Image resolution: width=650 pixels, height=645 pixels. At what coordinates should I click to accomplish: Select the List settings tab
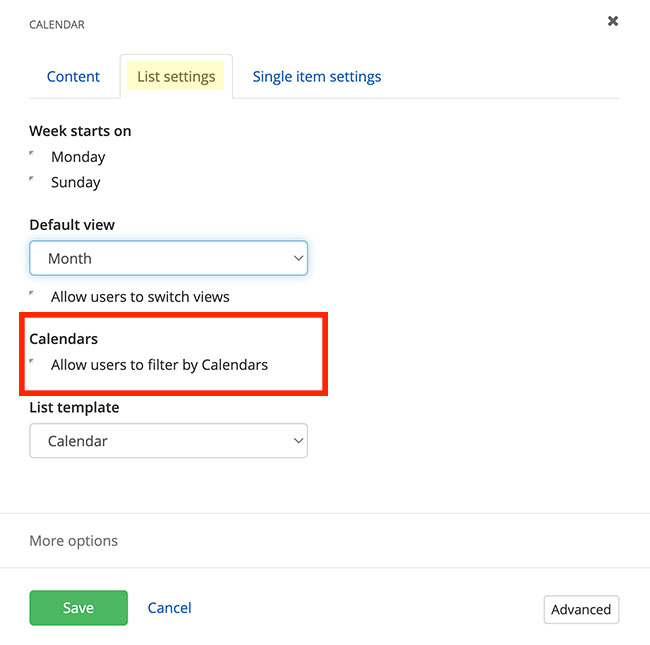tap(176, 76)
